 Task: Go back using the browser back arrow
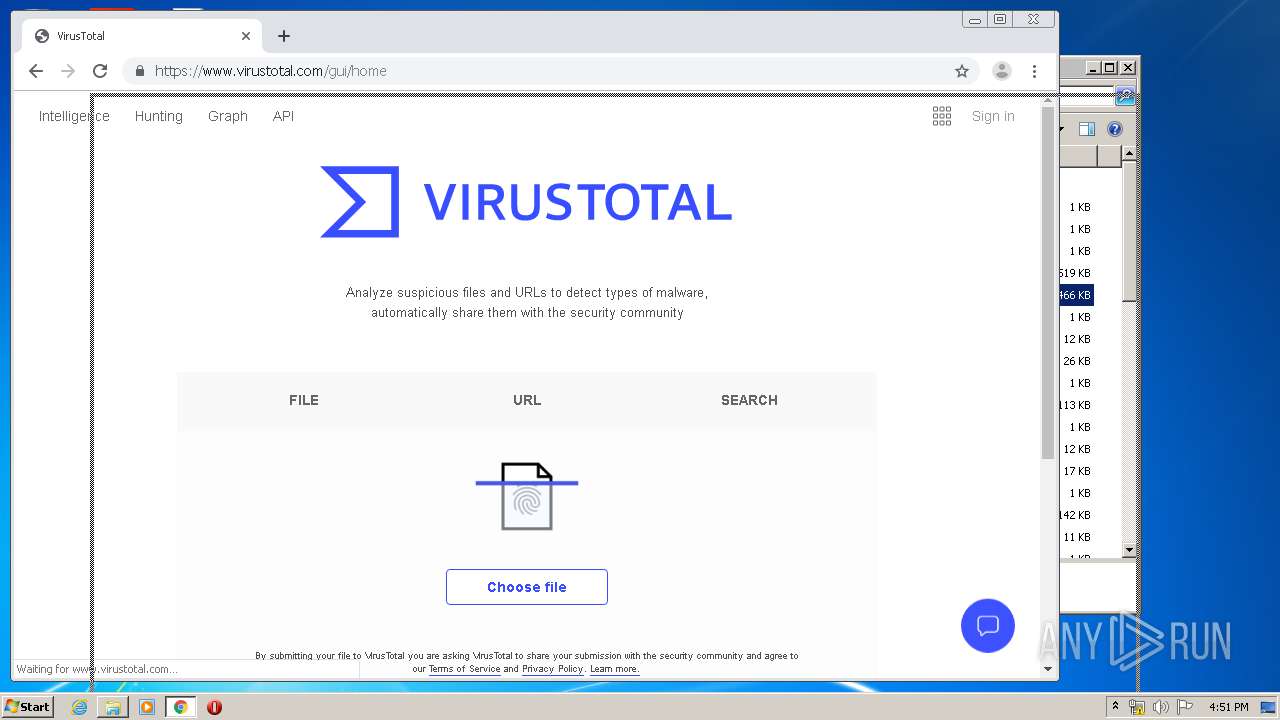[36, 71]
